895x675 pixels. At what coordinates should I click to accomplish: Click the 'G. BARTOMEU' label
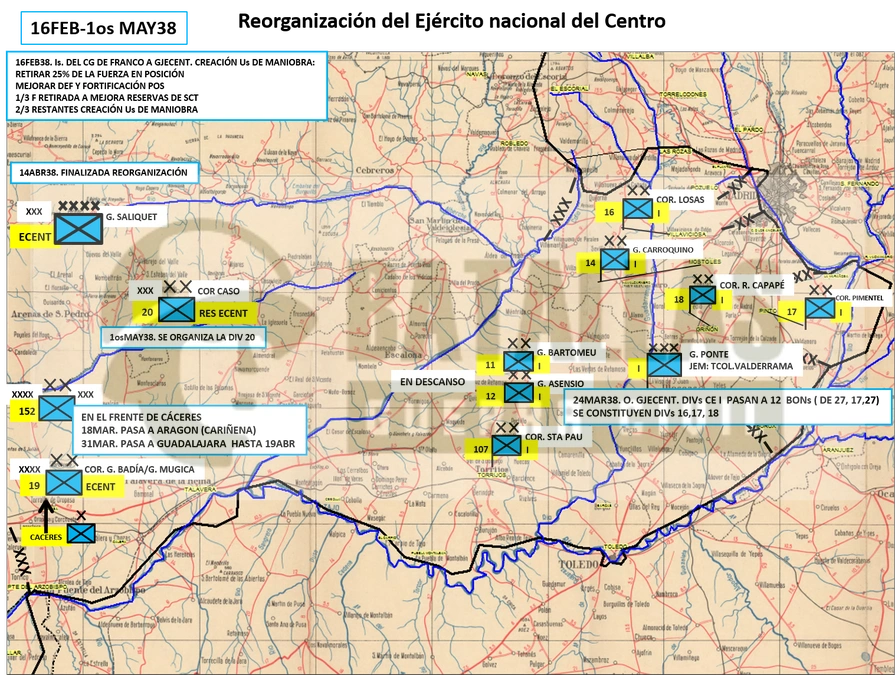tap(566, 353)
